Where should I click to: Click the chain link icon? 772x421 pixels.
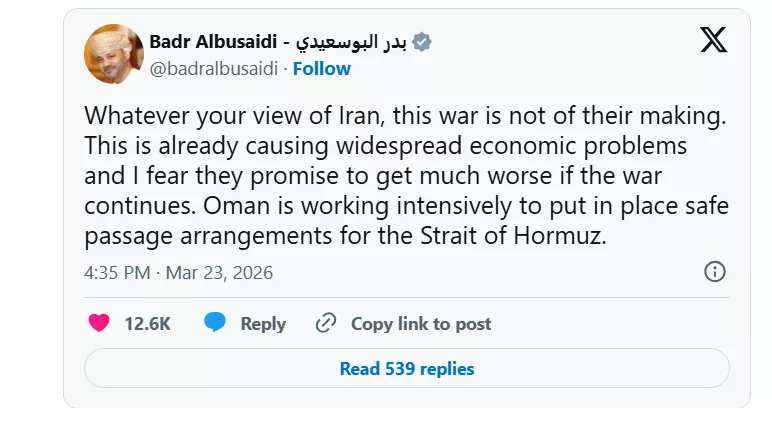326,323
